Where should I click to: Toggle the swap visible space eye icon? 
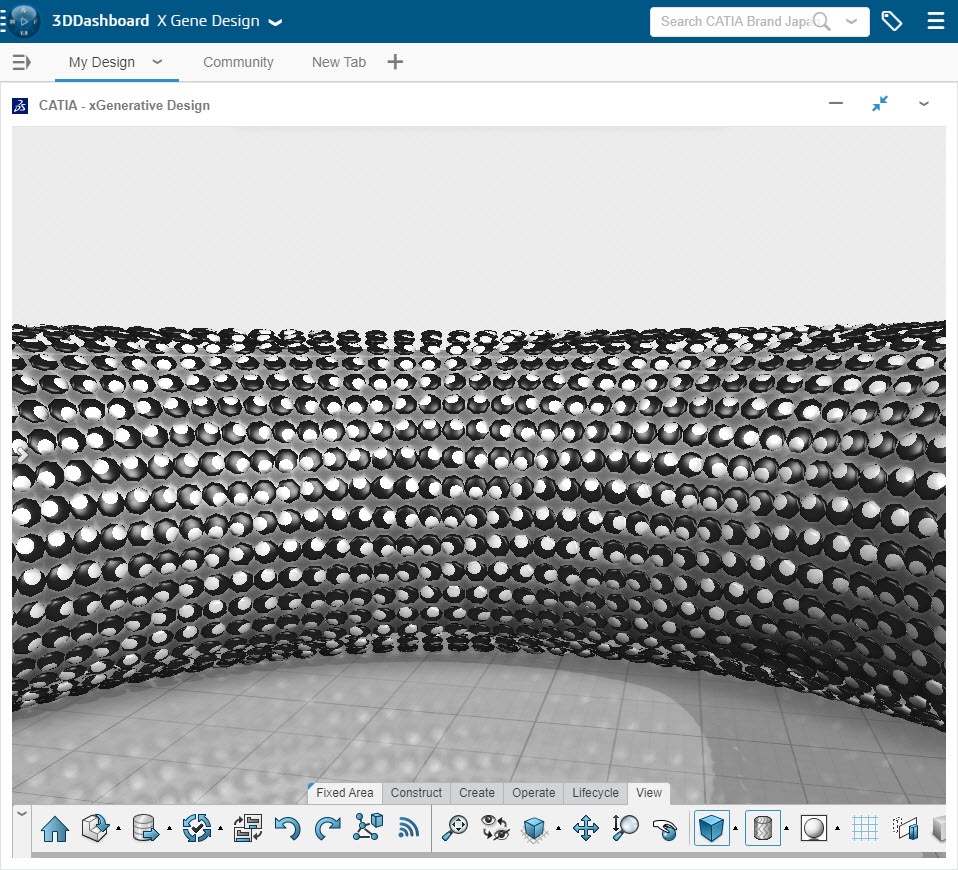pyautogui.click(x=495, y=828)
